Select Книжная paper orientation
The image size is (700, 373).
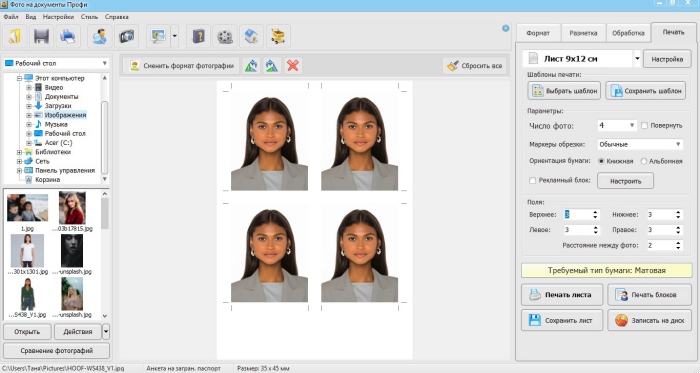601,161
